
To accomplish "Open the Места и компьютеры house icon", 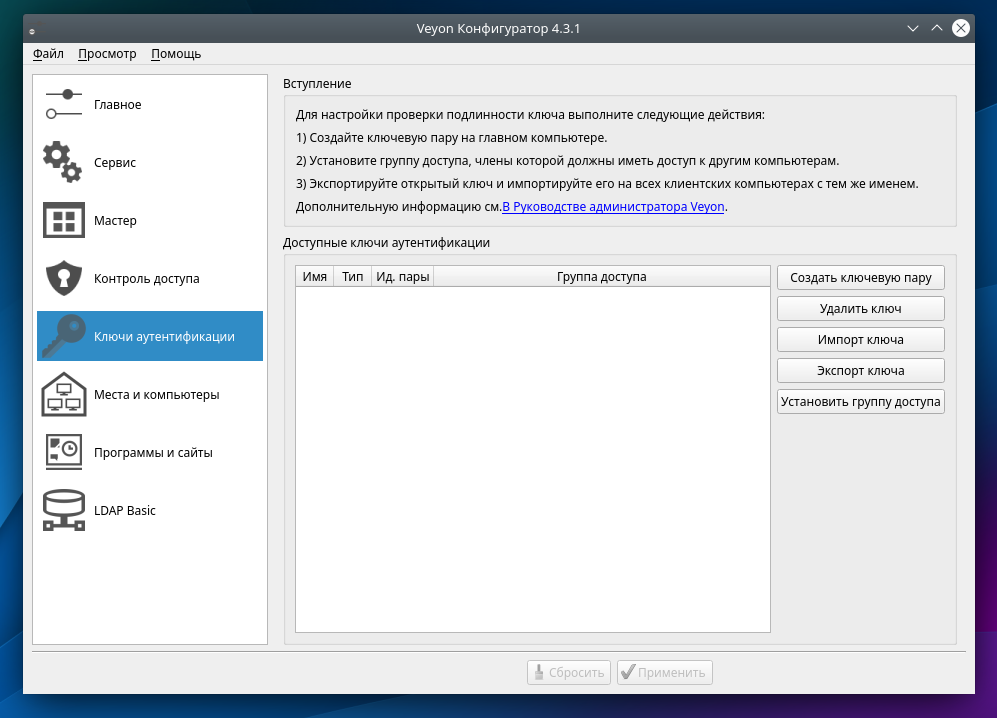I will [x=64, y=394].
